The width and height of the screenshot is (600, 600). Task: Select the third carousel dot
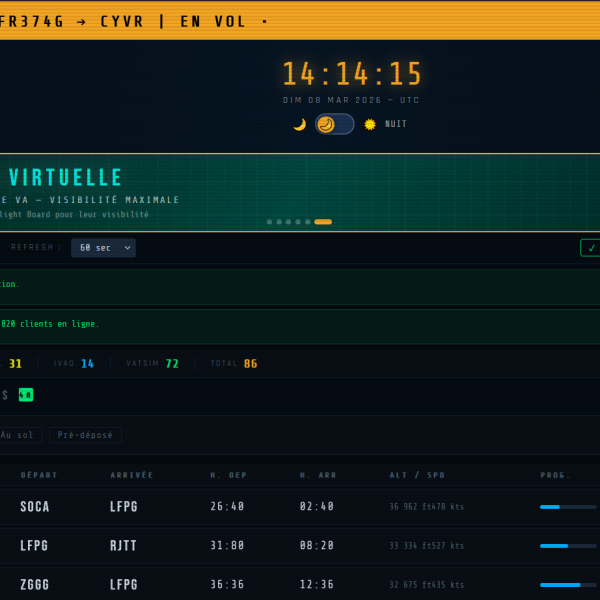coord(289,222)
